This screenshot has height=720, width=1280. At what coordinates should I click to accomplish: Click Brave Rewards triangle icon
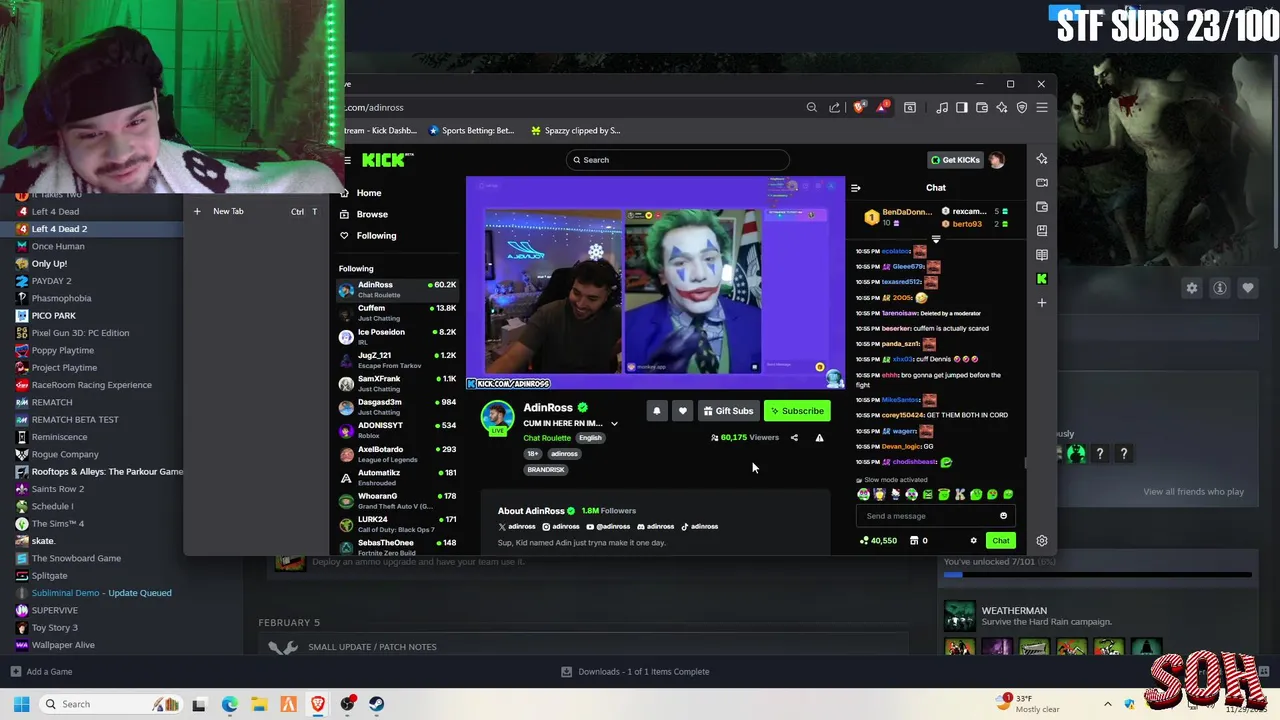[881, 107]
